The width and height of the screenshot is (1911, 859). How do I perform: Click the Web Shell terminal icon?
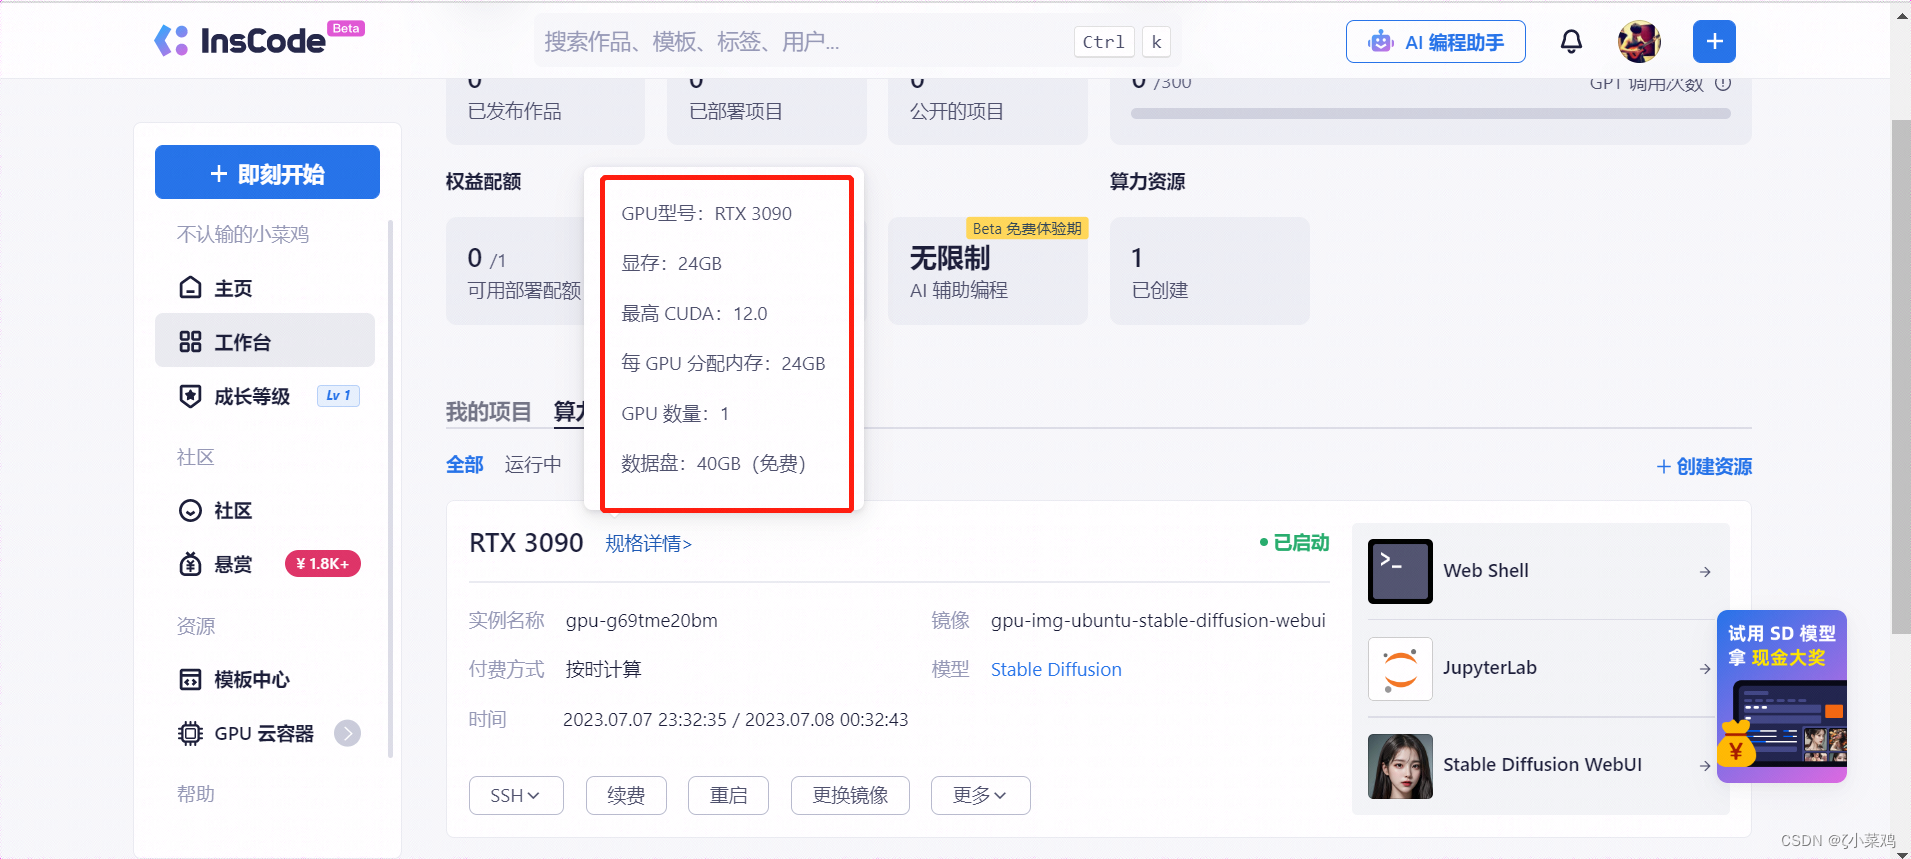point(1400,571)
